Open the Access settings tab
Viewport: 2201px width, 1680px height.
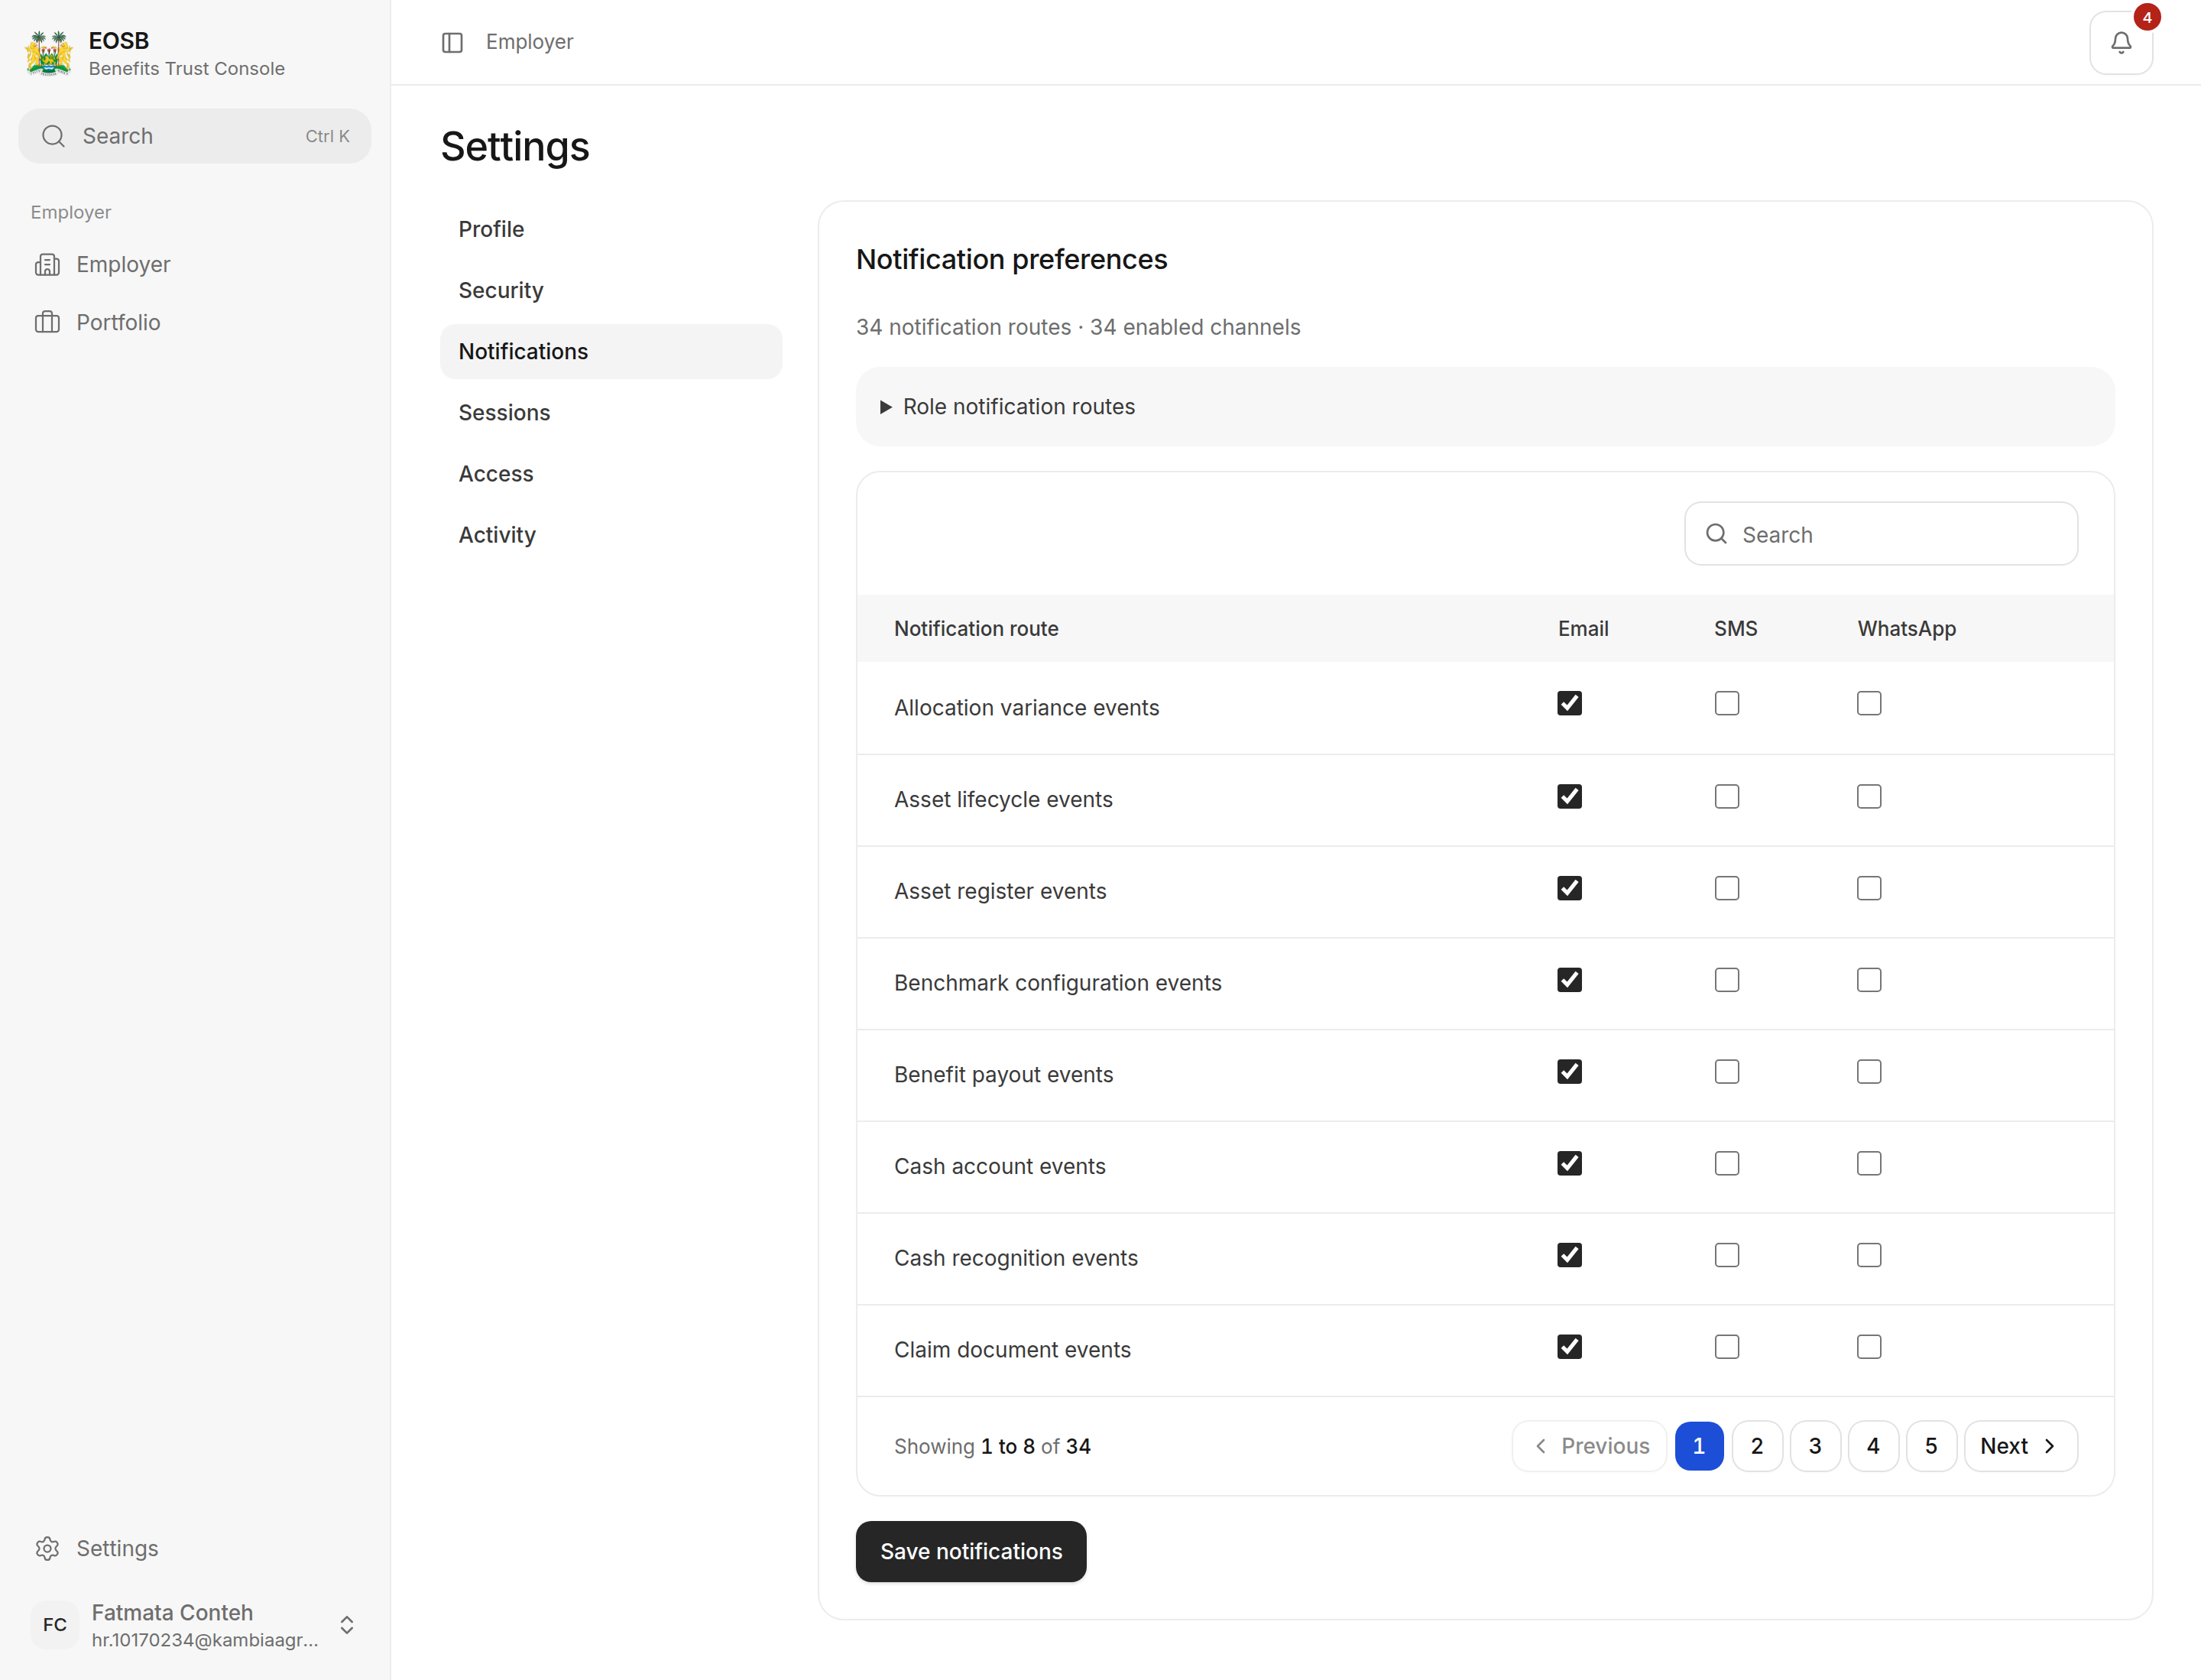tap(610, 474)
